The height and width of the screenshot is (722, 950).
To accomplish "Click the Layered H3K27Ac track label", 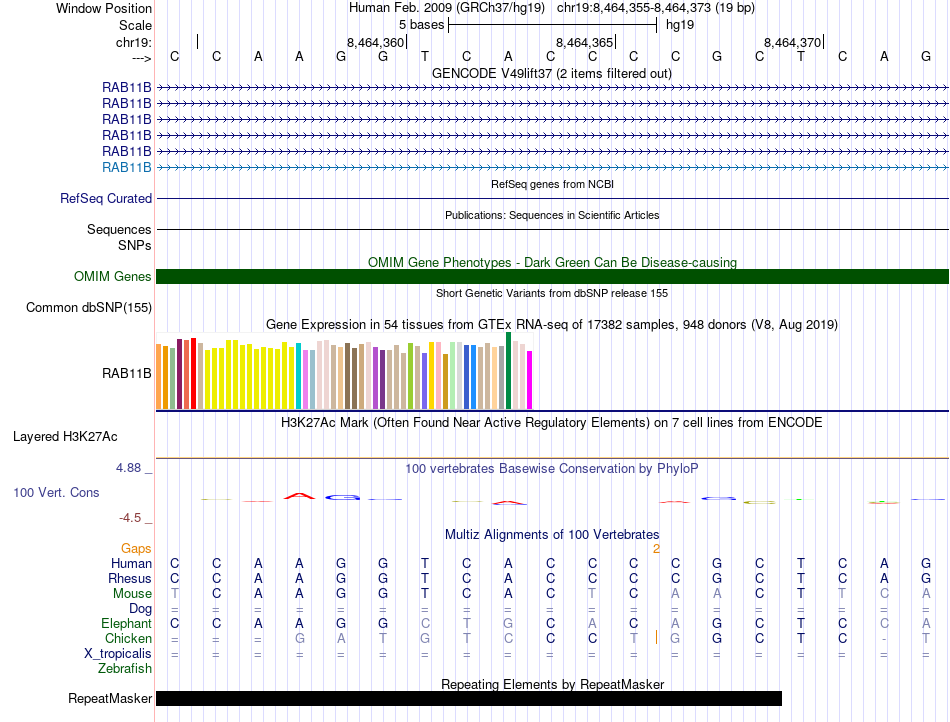I will (65, 437).
